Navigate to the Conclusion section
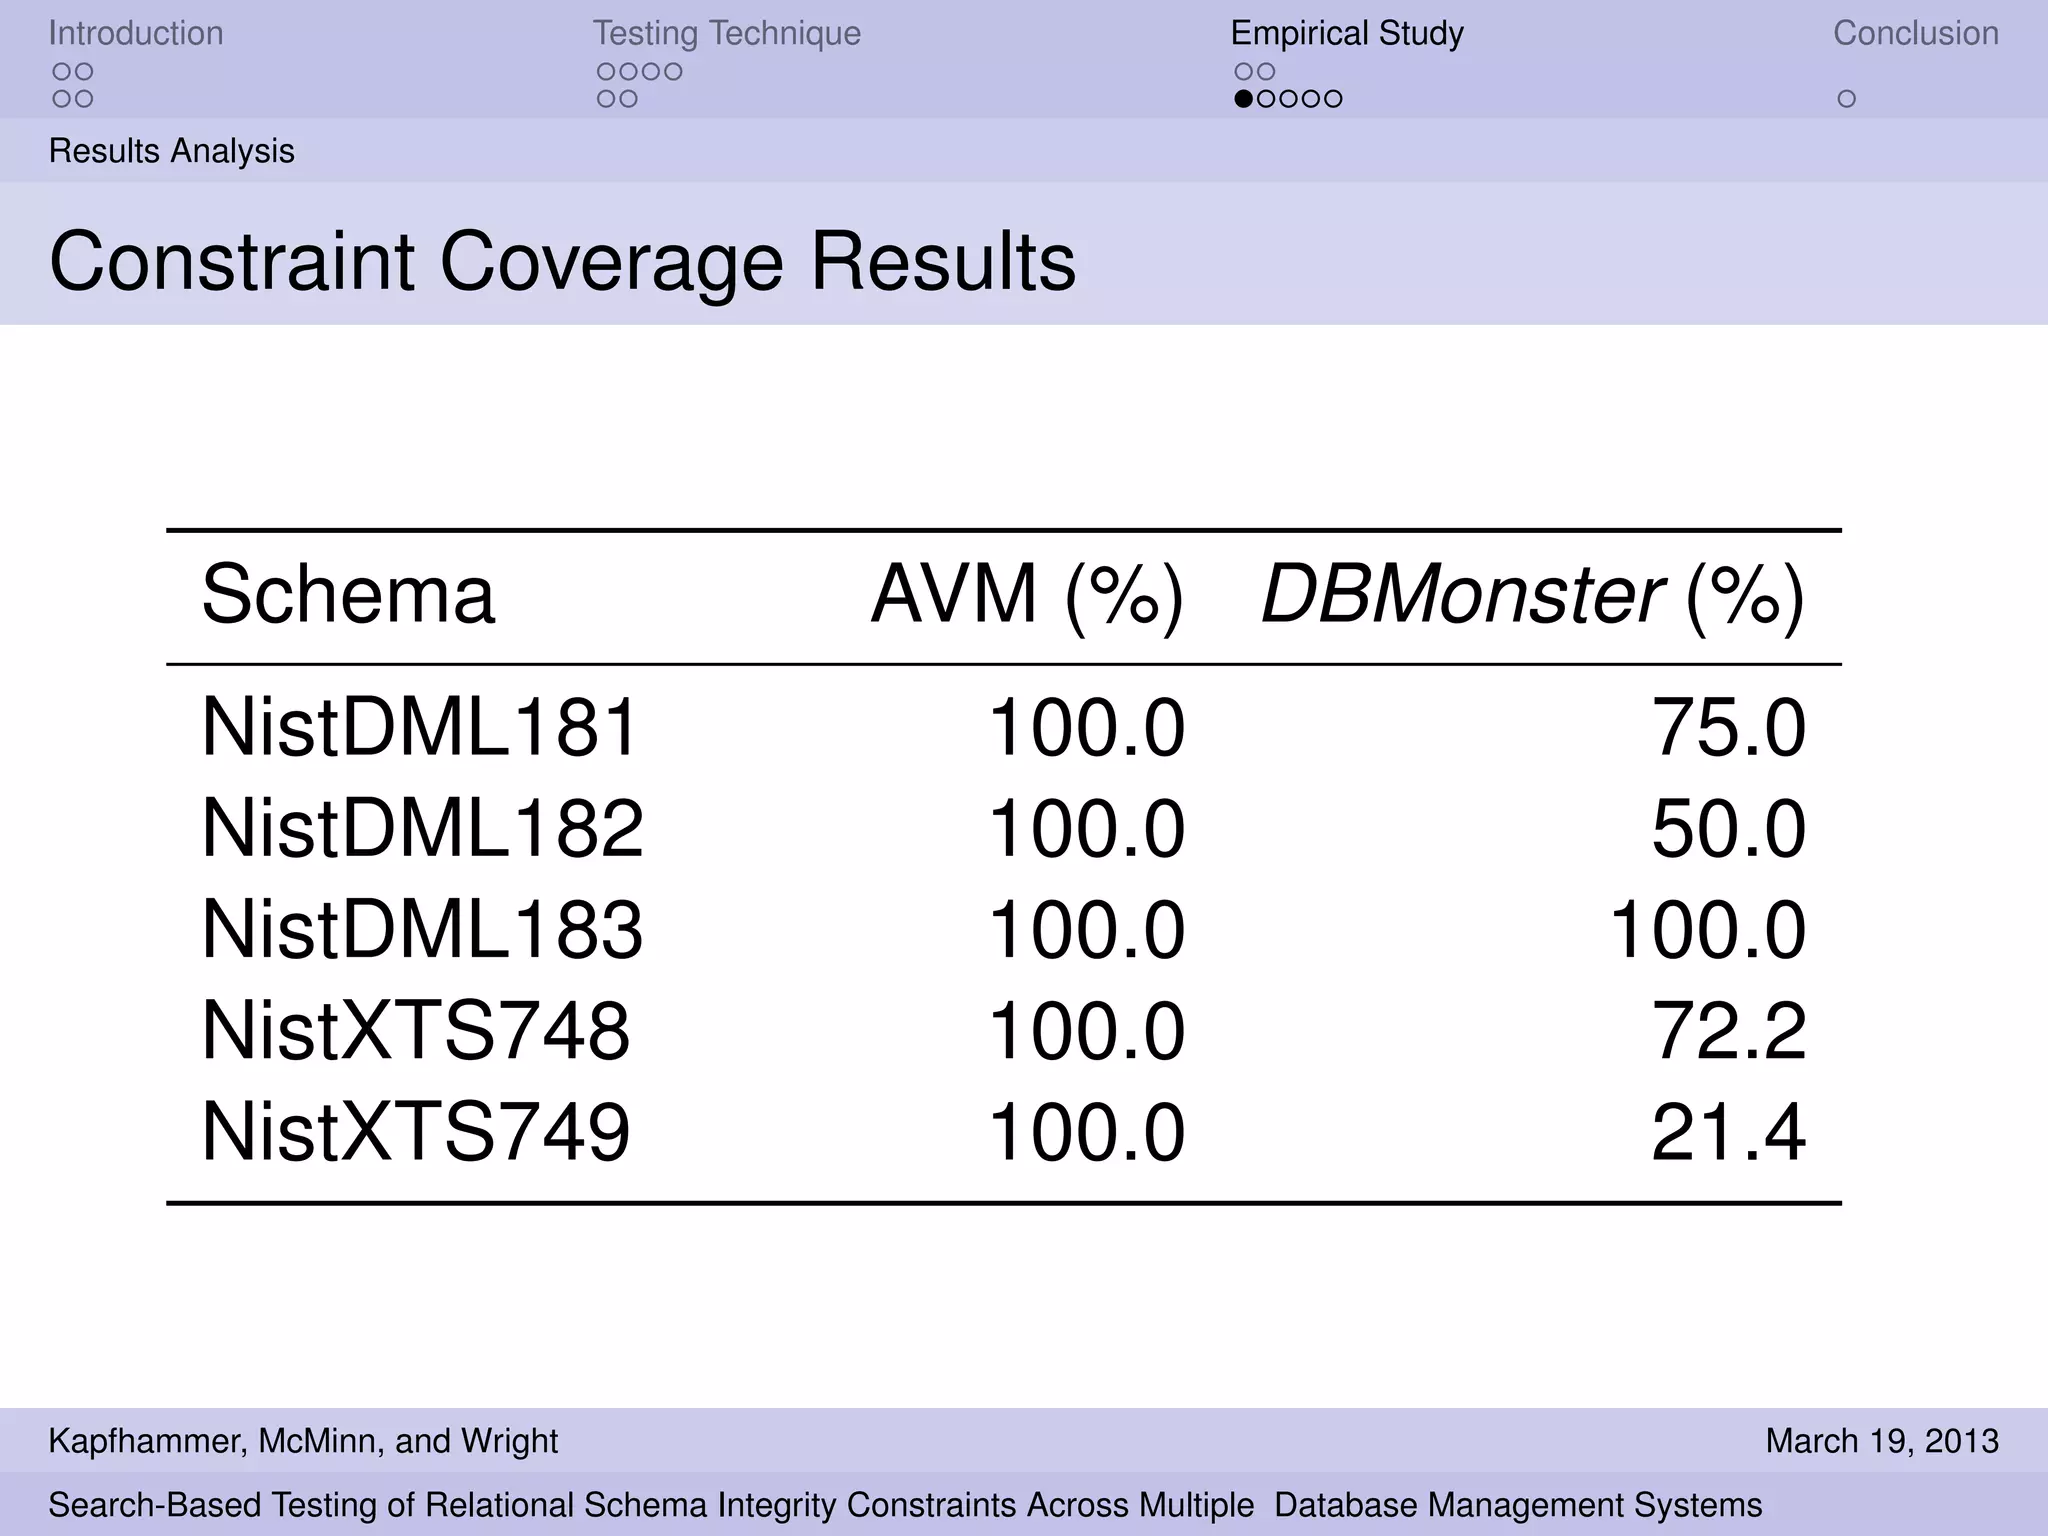Image resolution: width=2048 pixels, height=1536 pixels. click(1916, 33)
